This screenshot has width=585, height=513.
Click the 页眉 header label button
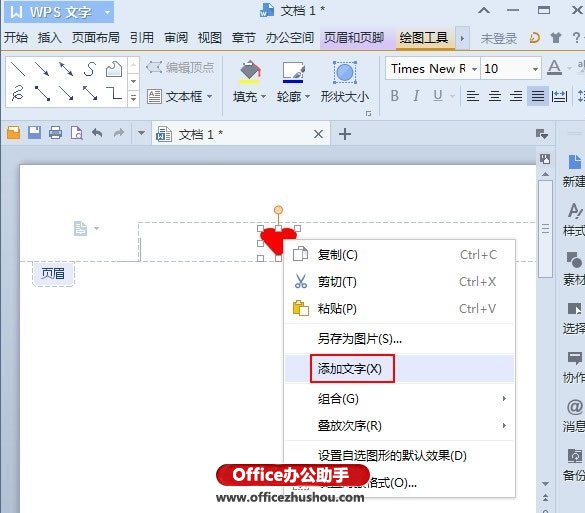[53, 273]
